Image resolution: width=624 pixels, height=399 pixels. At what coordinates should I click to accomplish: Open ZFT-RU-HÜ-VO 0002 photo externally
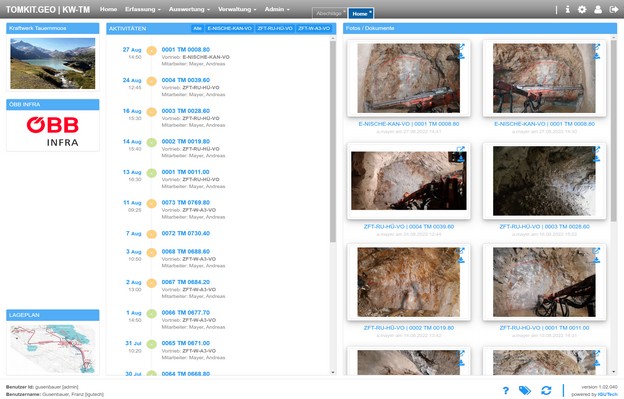point(461,251)
